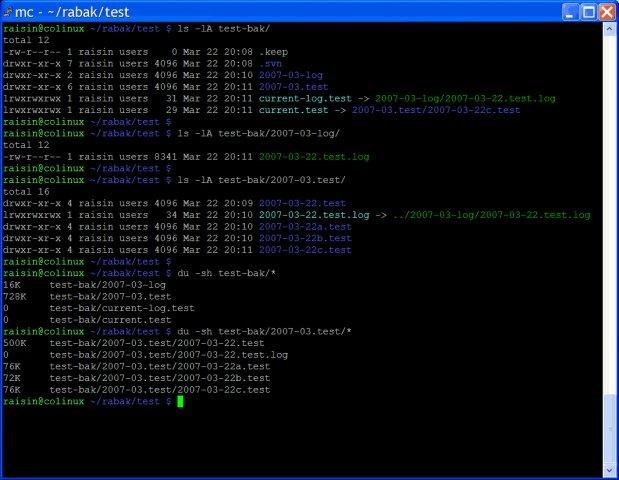Close the mc terminal window
The height and width of the screenshot is (480, 619).
point(606,11)
